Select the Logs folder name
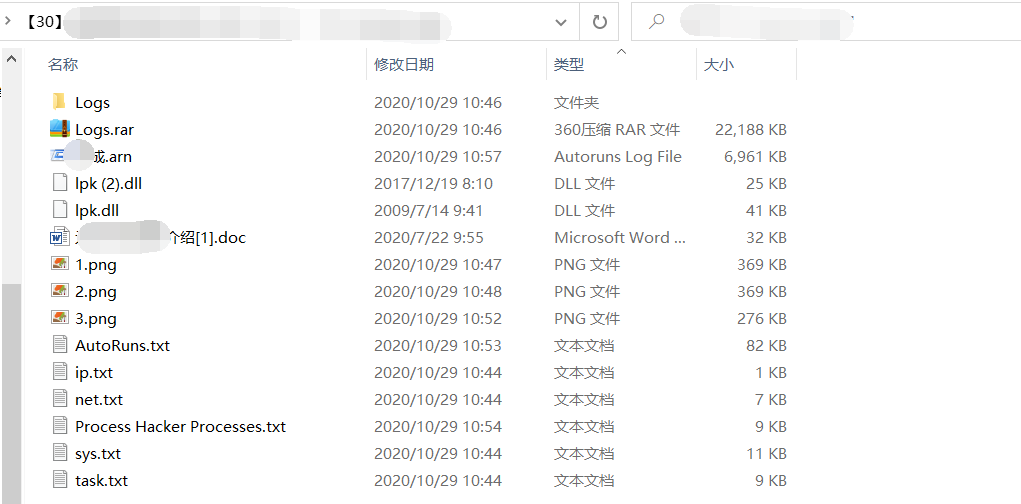The width and height of the screenshot is (1021, 504). pos(92,102)
